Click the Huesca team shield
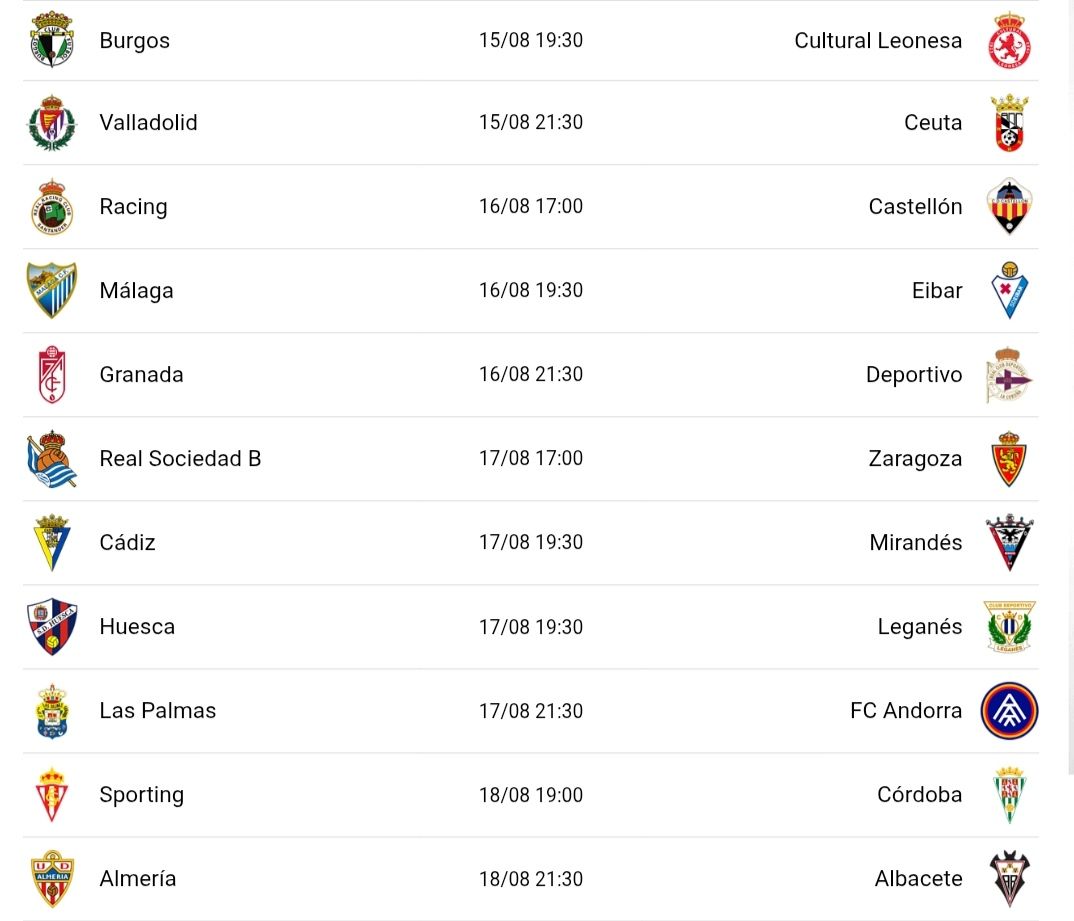 [51, 627]
